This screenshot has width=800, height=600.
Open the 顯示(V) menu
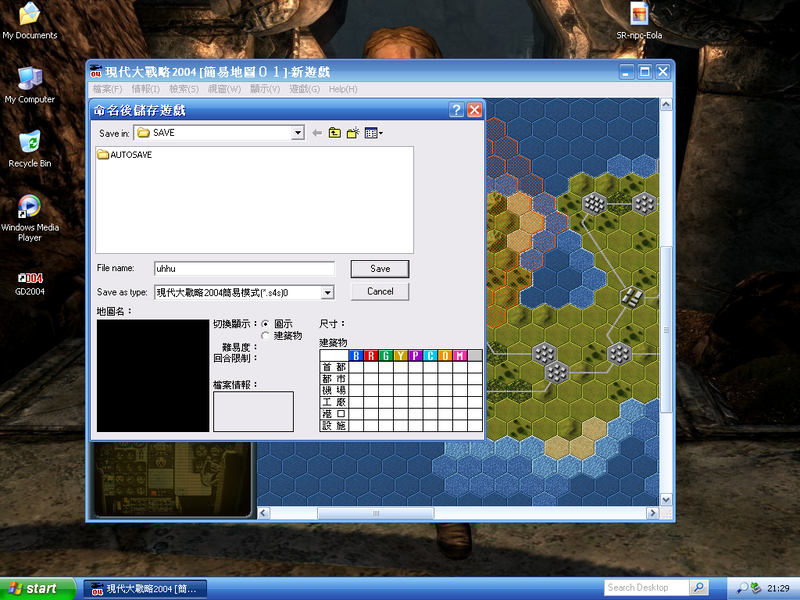265,89
